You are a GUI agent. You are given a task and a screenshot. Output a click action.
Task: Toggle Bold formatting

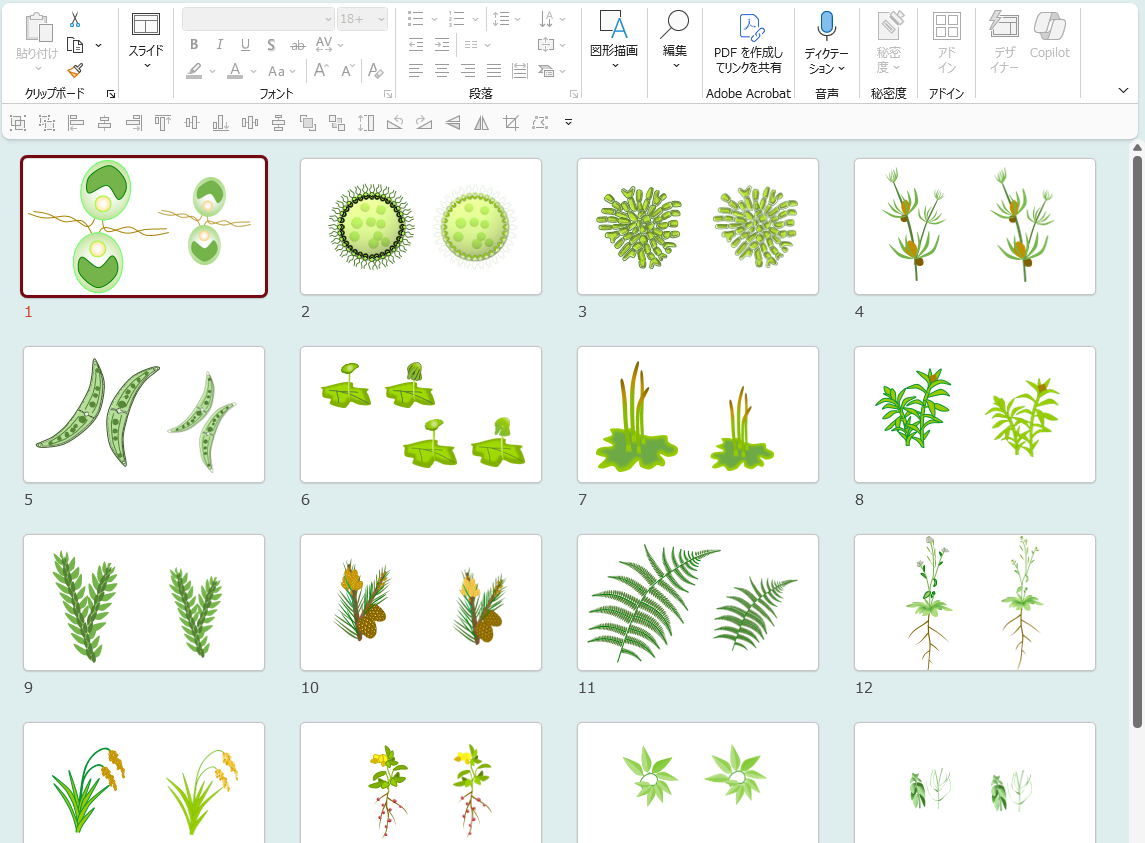(x=194, y=45)
